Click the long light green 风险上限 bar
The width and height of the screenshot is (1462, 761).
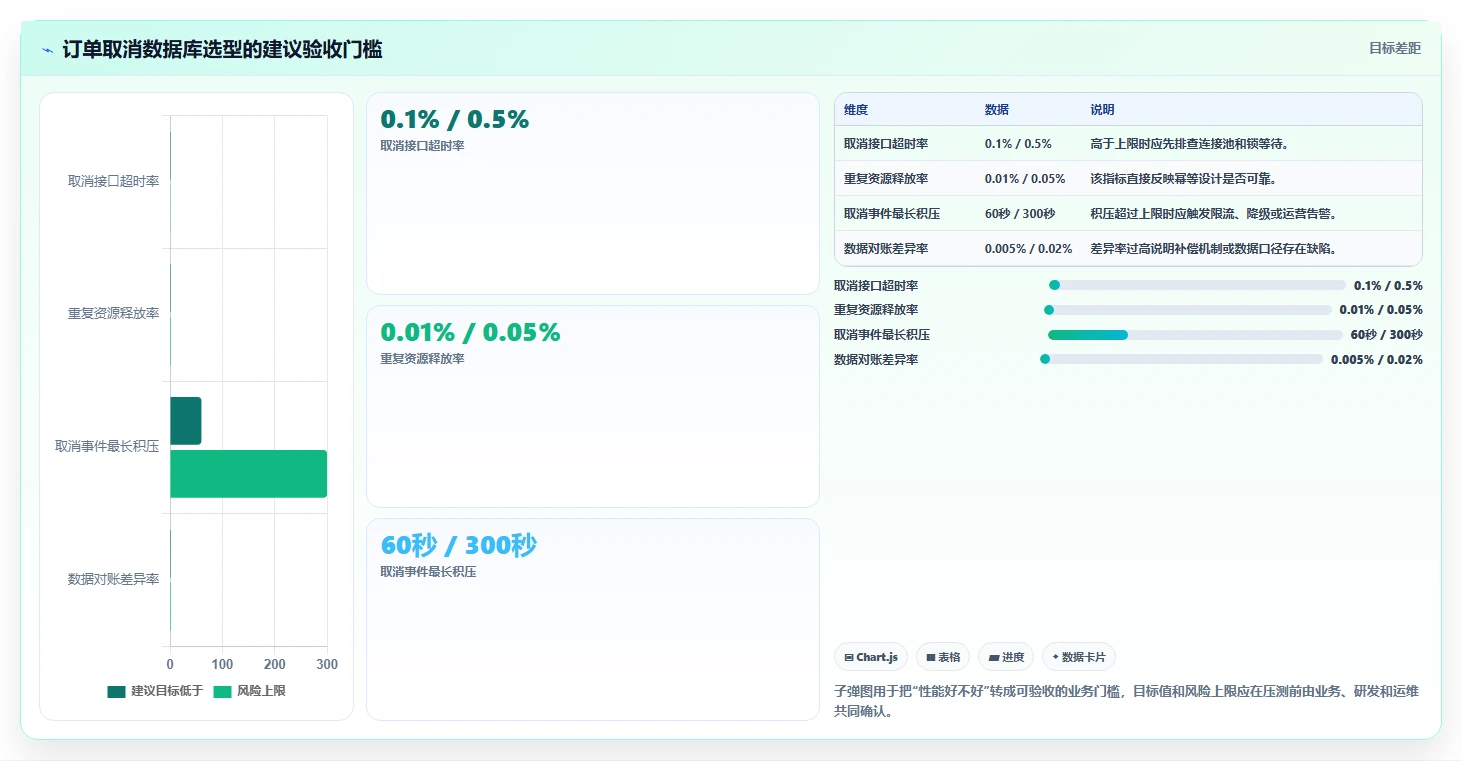click(x=248, y=474)
